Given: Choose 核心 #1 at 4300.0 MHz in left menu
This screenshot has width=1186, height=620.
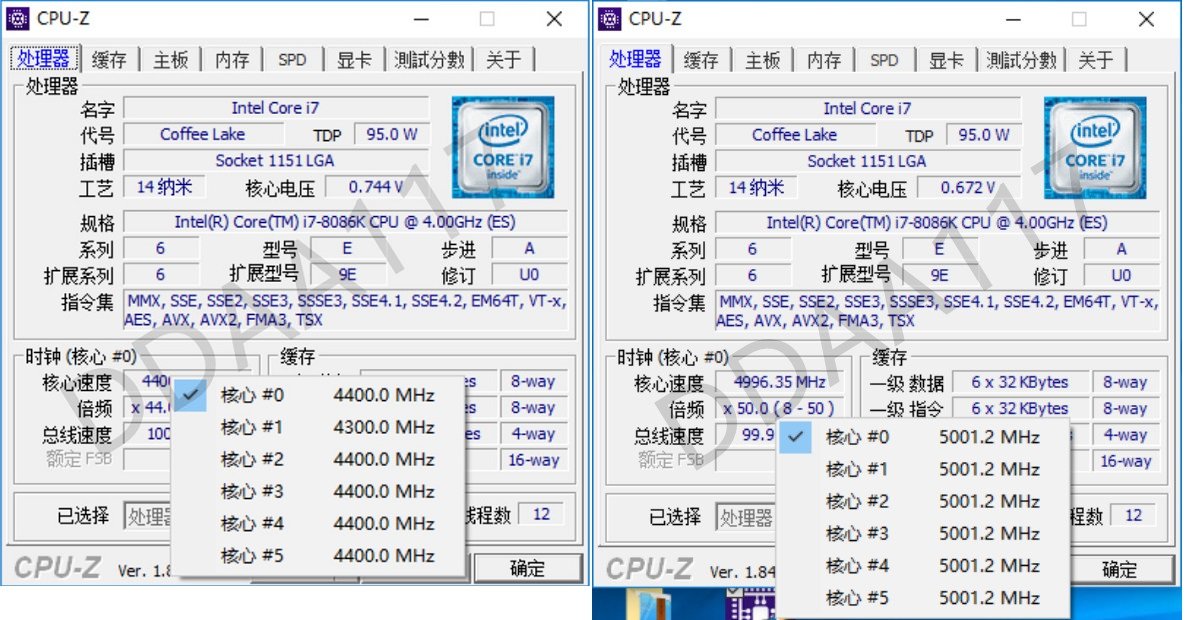Looking at the screenshot, I should coord(318,427).
